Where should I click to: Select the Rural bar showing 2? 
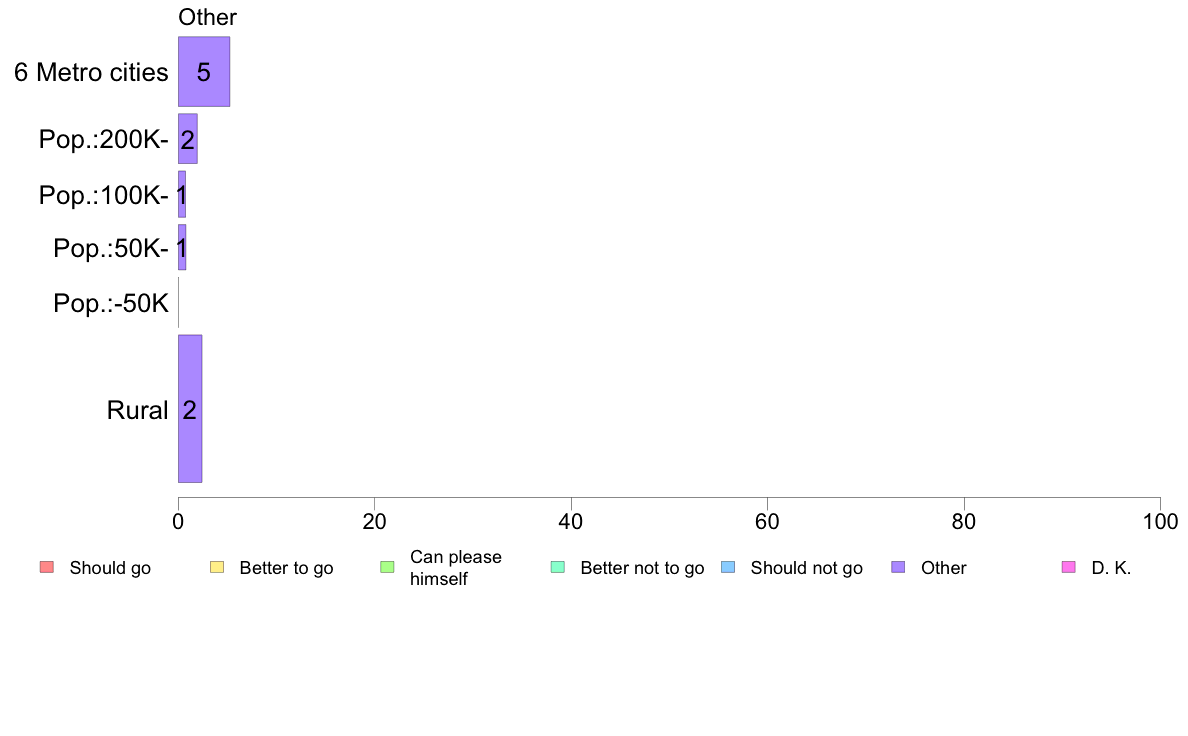point(190,409)
